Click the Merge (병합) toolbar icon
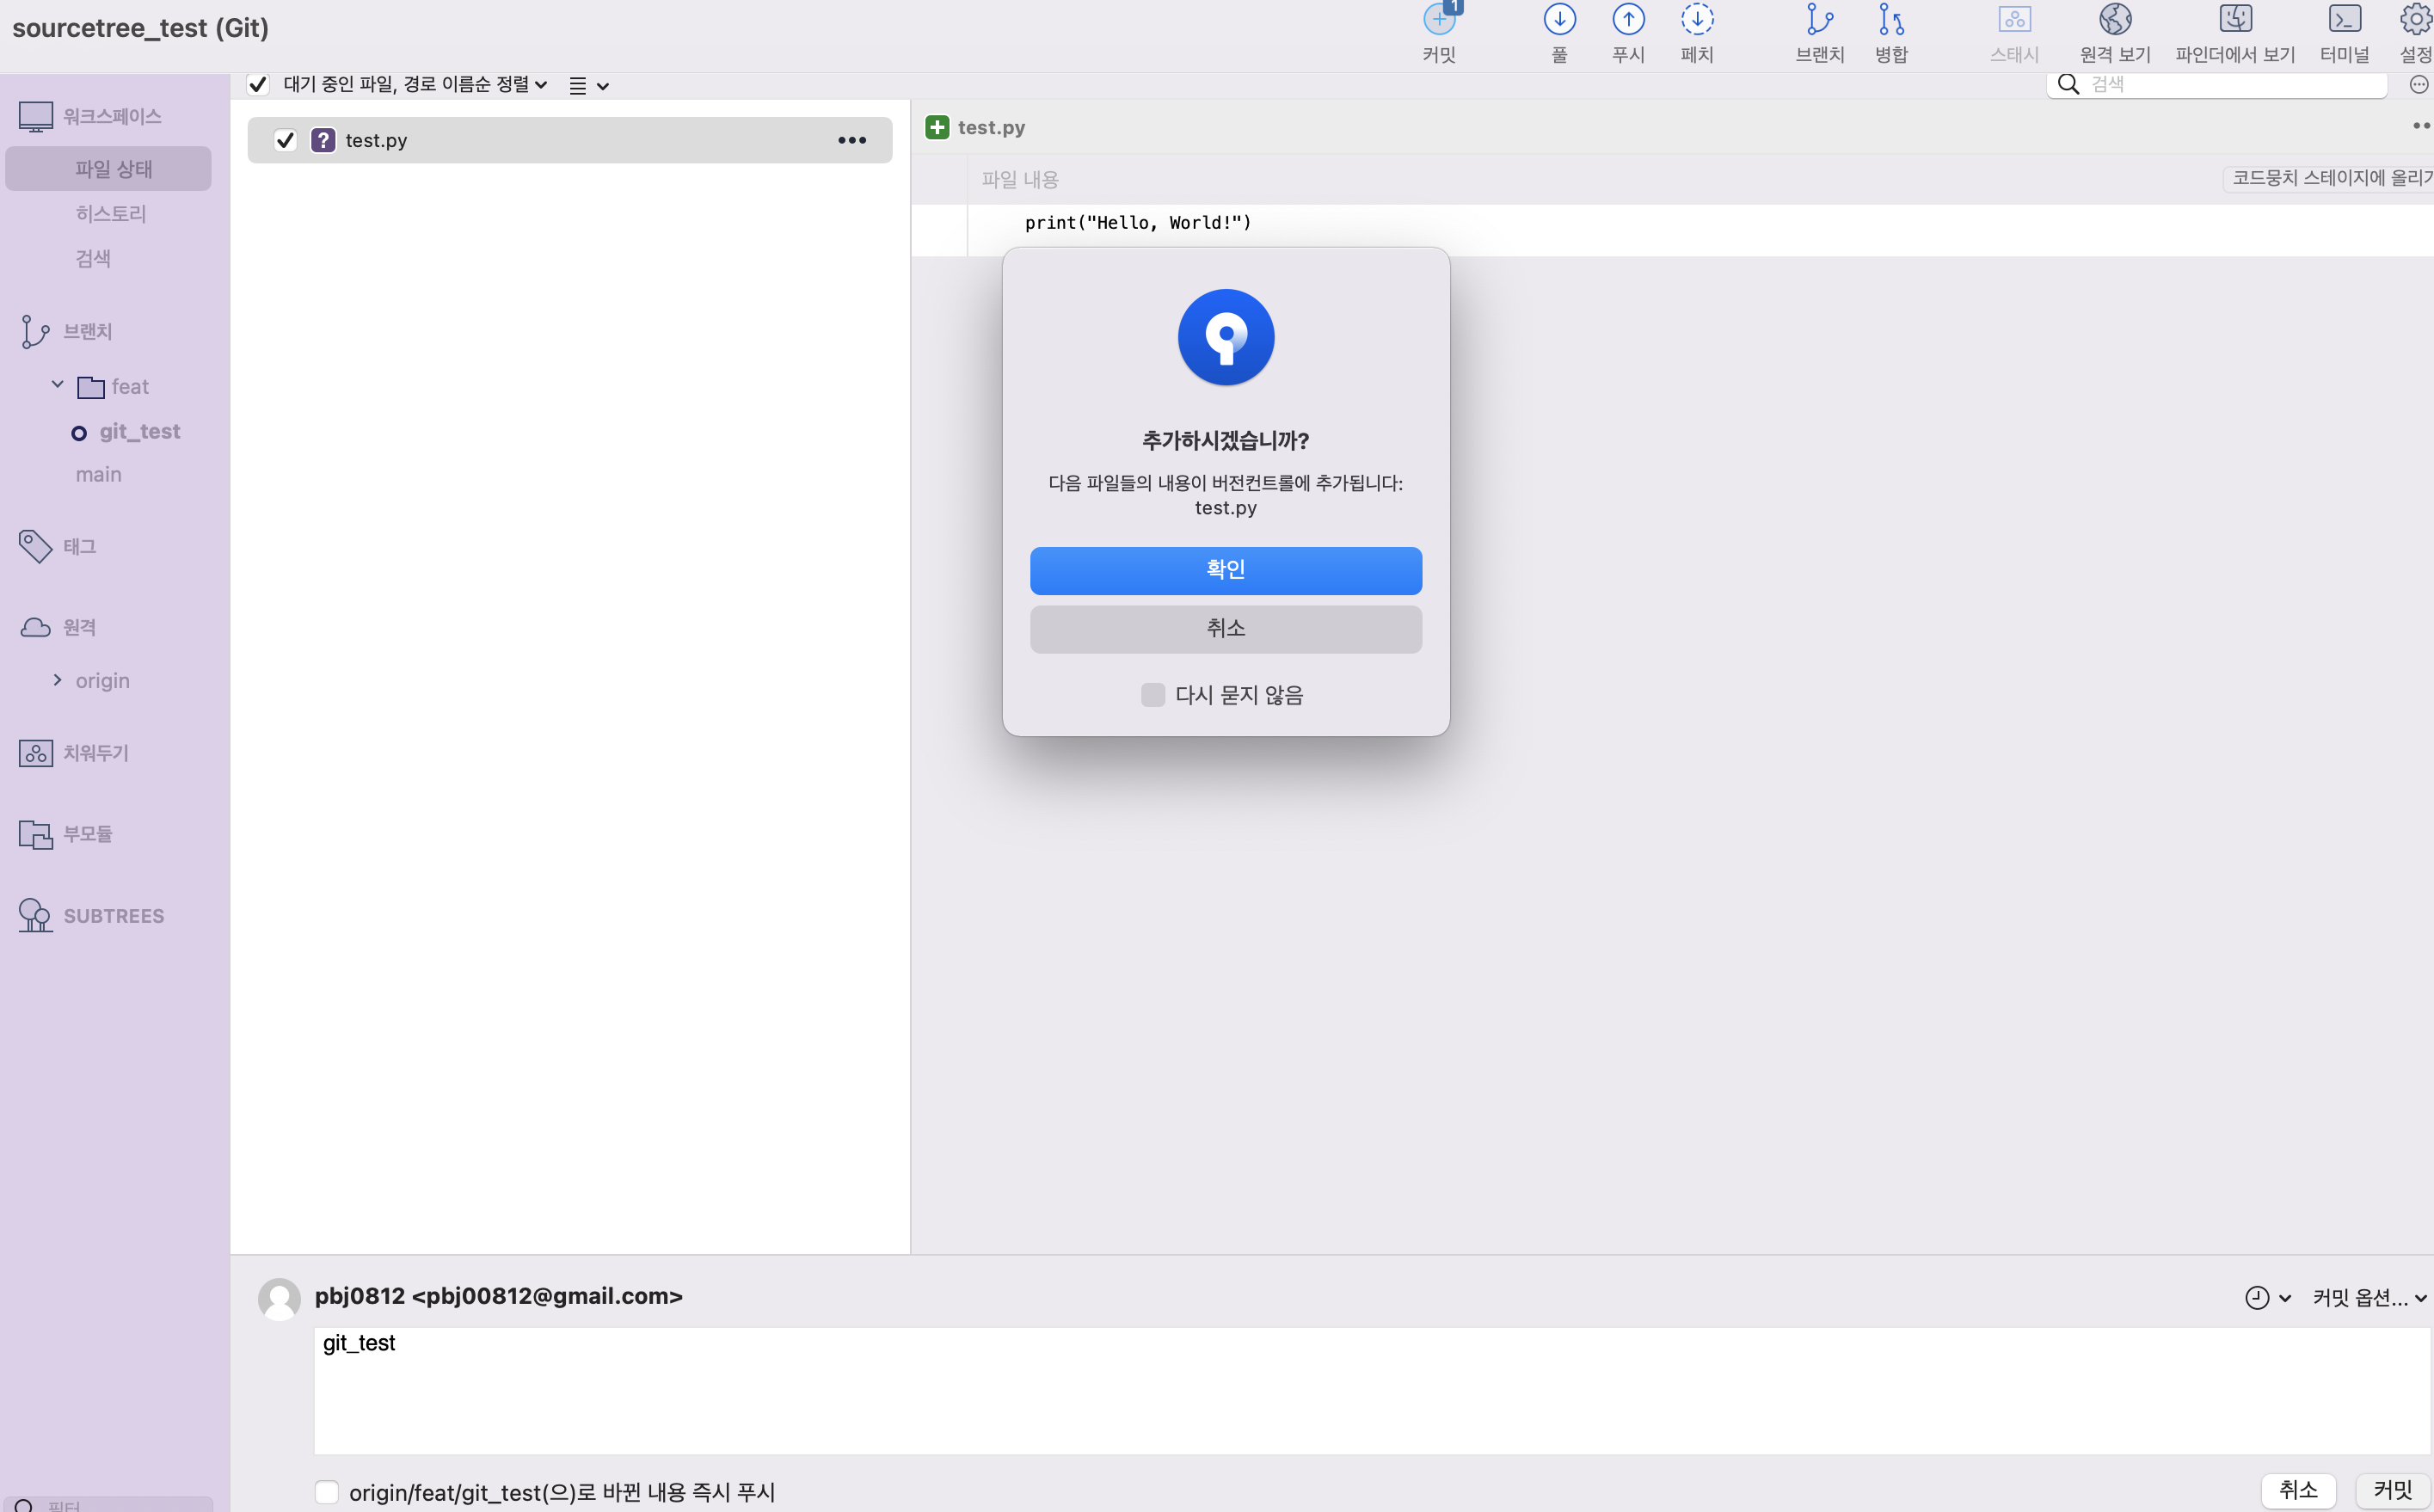This screenshot has height=1512, width=2434. (1890, 20)
